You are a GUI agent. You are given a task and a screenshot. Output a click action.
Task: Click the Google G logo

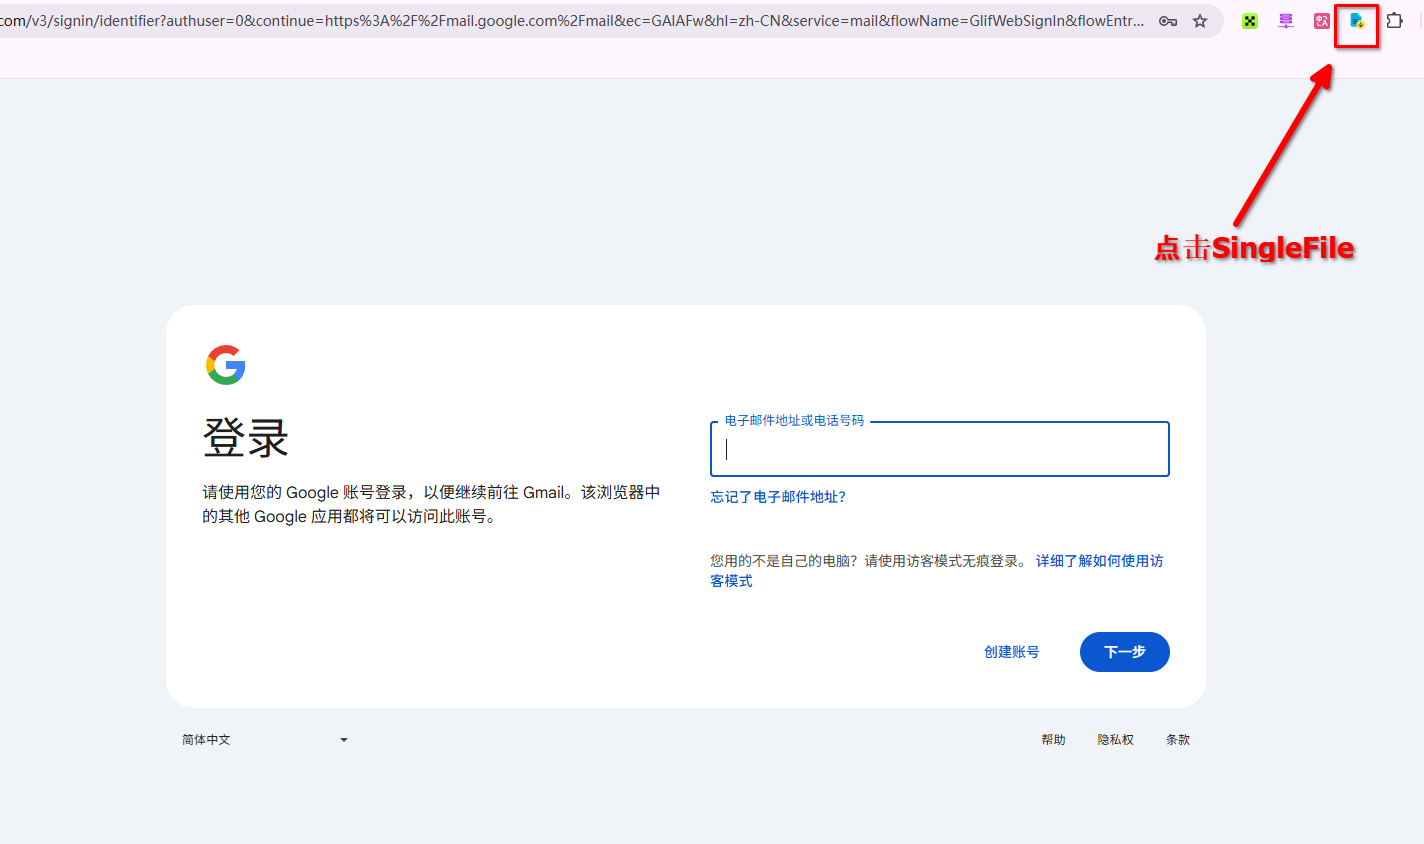(x=226, y=365)
